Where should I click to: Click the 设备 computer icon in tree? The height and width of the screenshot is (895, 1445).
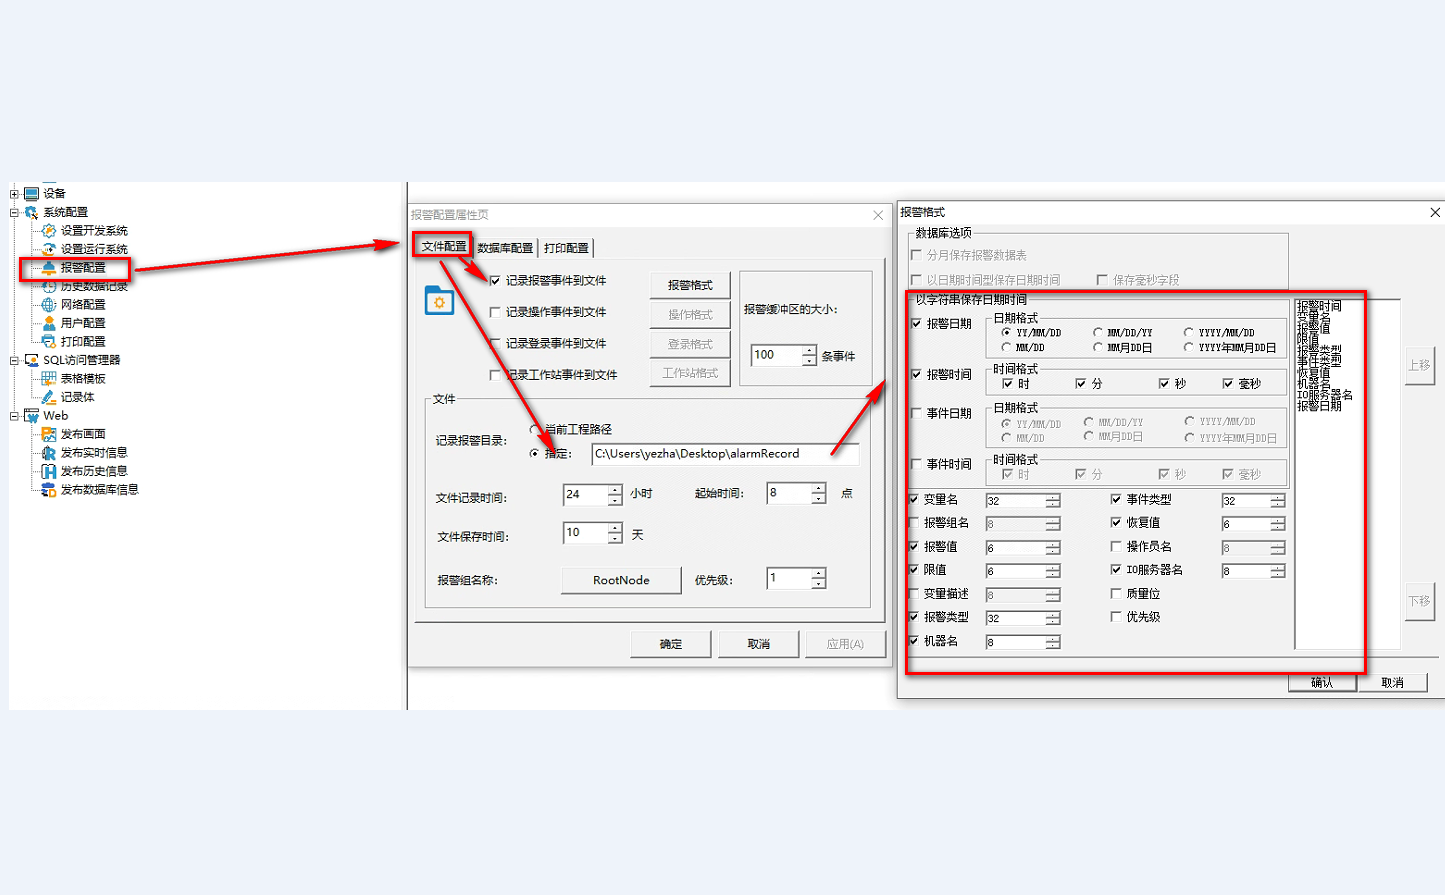tap(31, 194)
